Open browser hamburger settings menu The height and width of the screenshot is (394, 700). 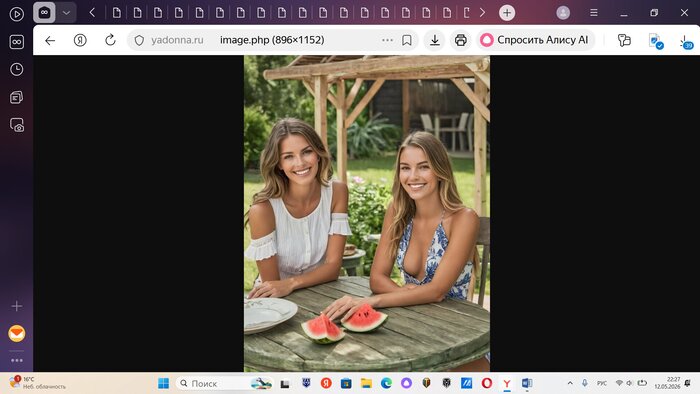tap(594, 13)
